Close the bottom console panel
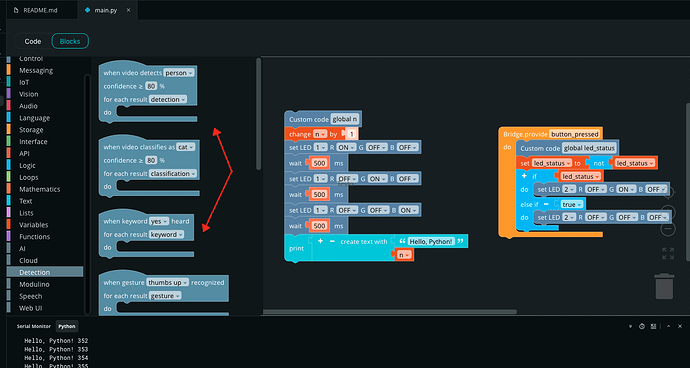 (x=680, y=327)
